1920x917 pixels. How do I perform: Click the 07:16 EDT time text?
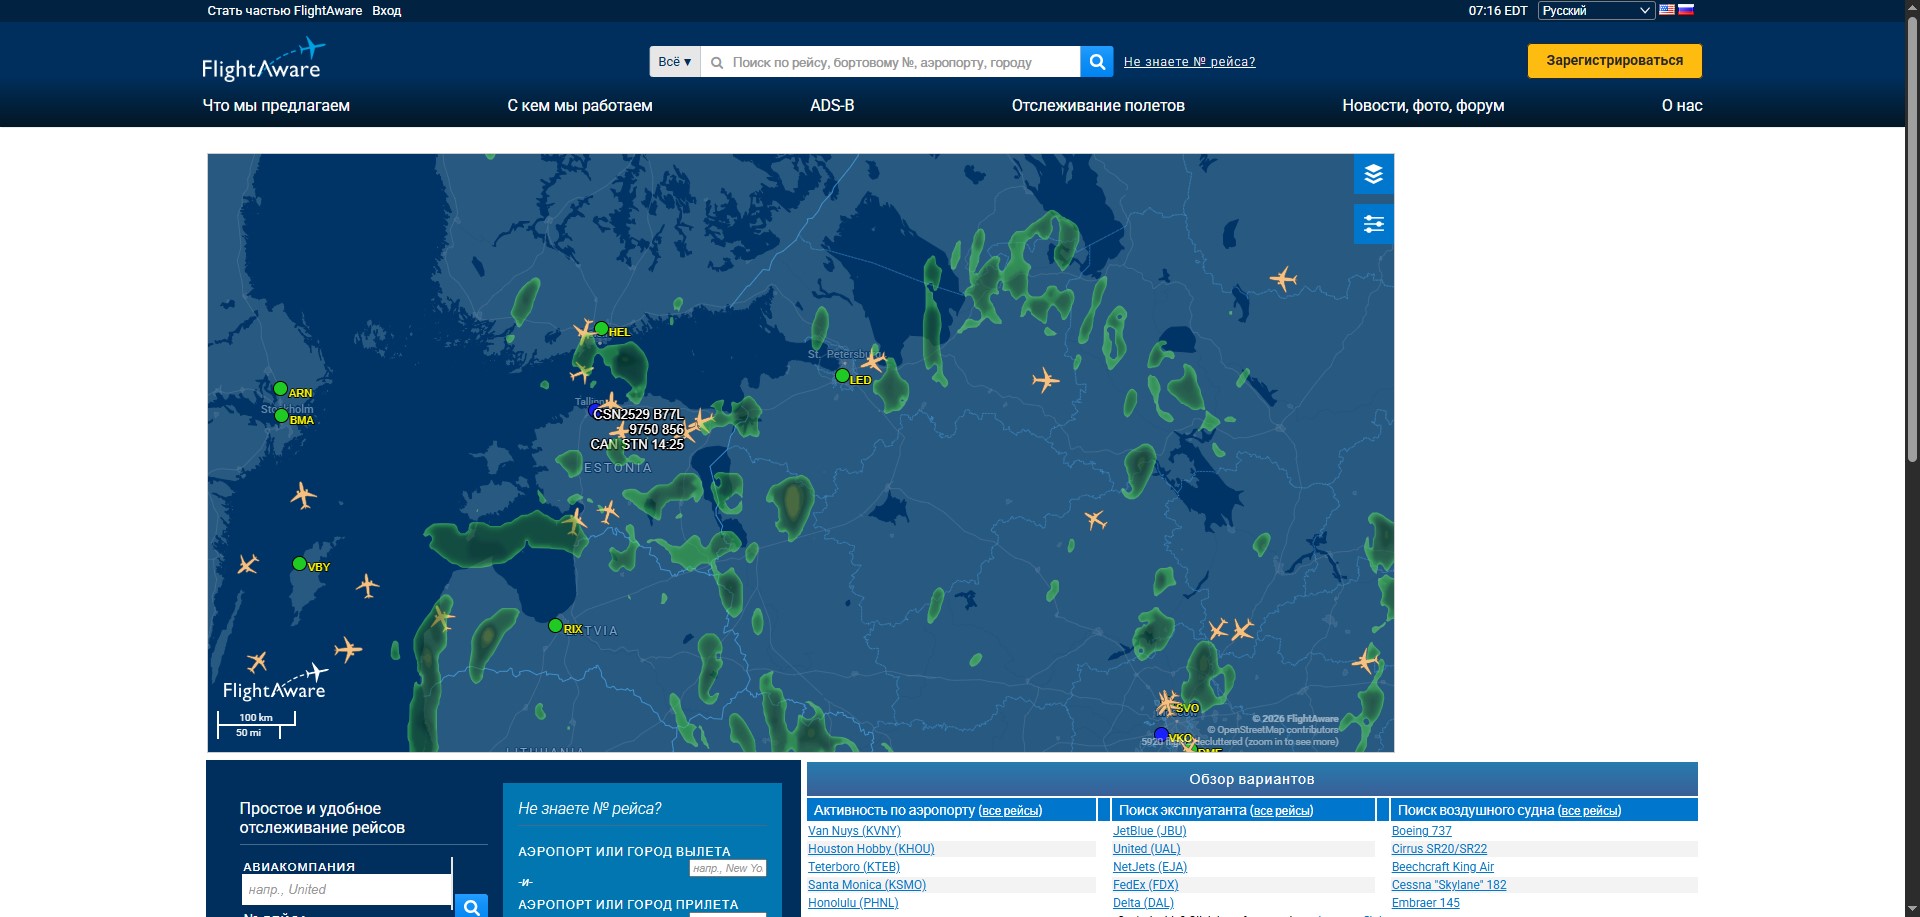(1497, 11)
